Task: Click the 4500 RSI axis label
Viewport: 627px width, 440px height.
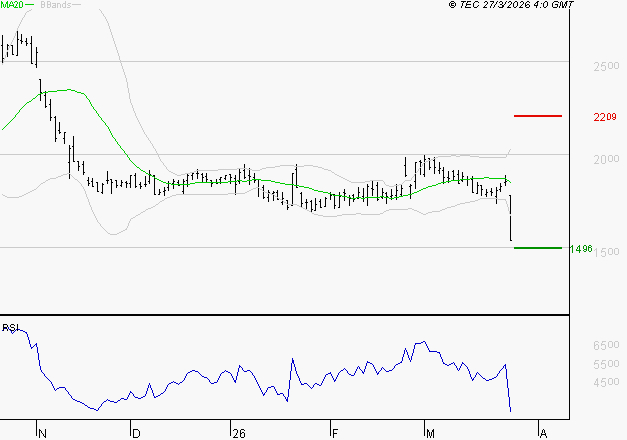Action: pyautogui.click(x=606, y=382)
